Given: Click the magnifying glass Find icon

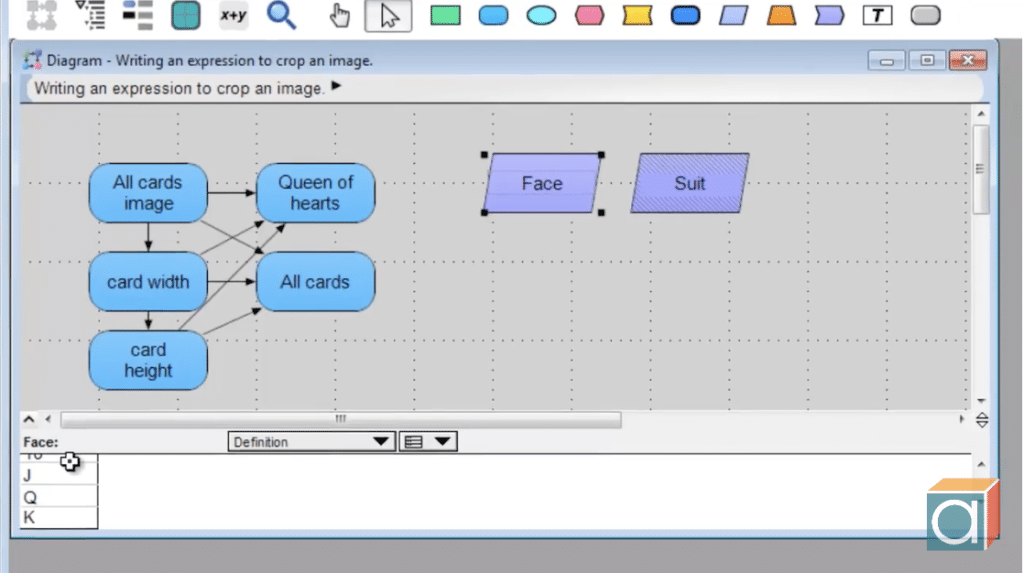Looking at the screenshot, I should [281, 15].
